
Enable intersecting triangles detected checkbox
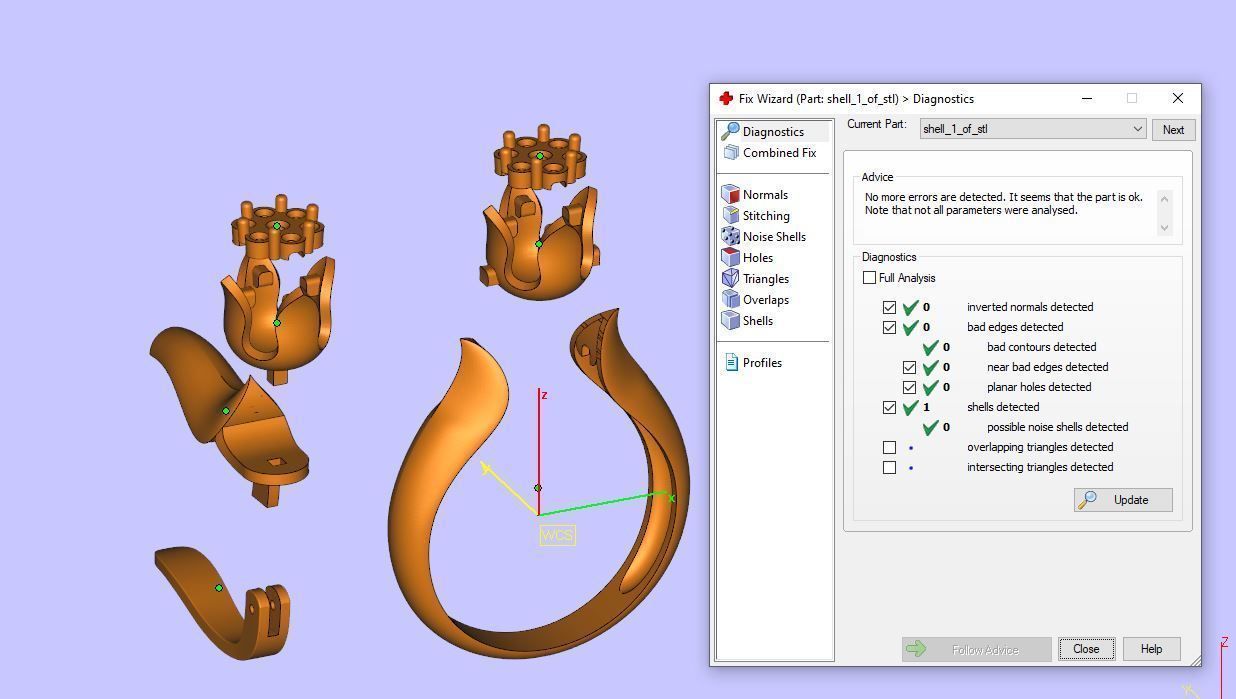click(x=889, y=467)
